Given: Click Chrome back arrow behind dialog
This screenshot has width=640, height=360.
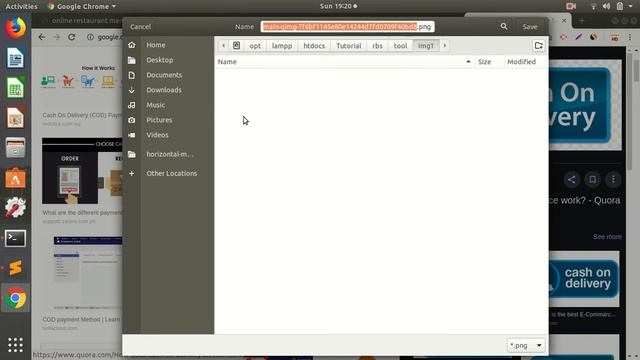Looking at the screenshot, I should pyautogui.click(x=42, y=37).
